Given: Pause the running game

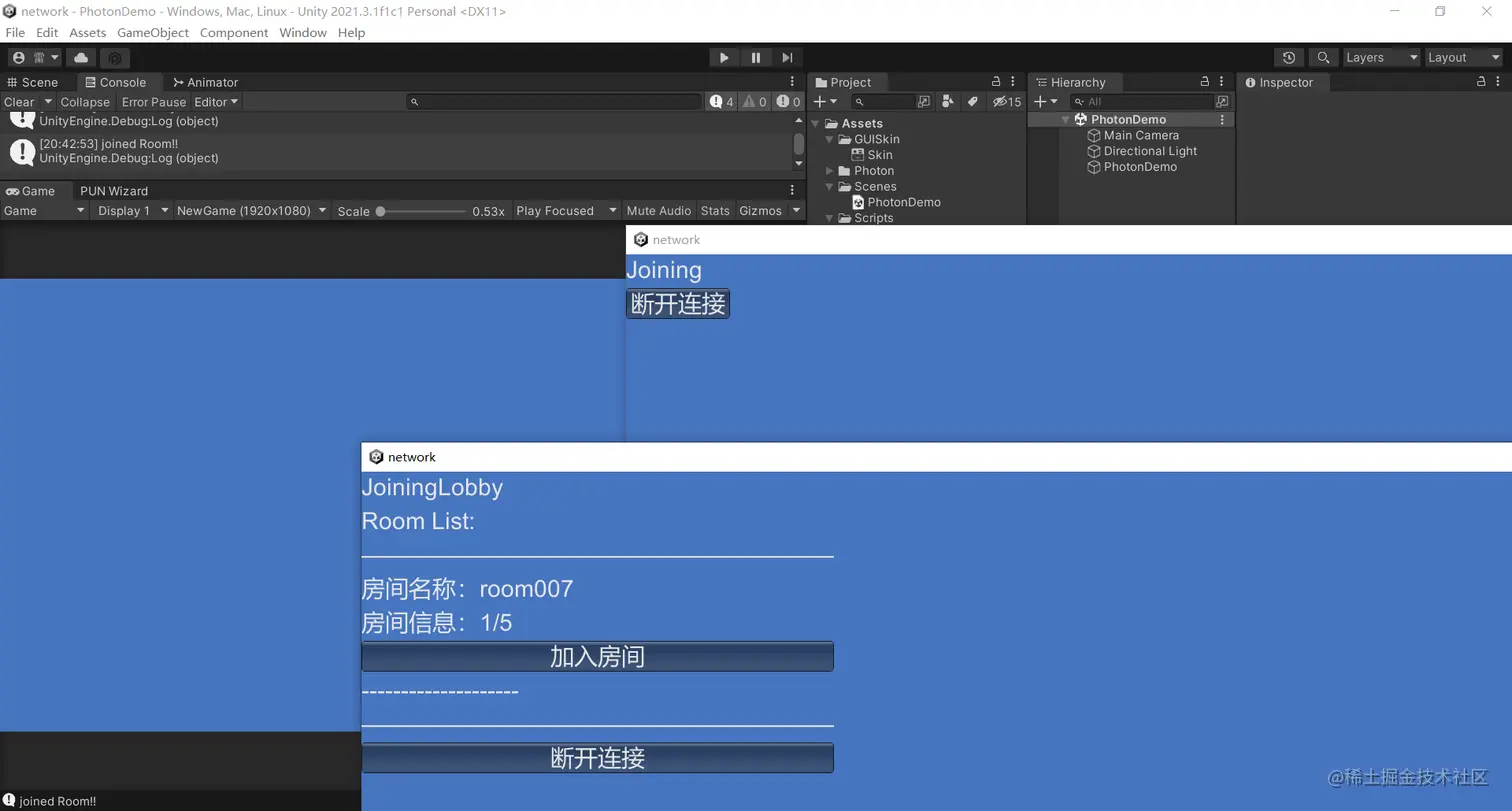Looking at the screenshot, I should coord(755,57).
